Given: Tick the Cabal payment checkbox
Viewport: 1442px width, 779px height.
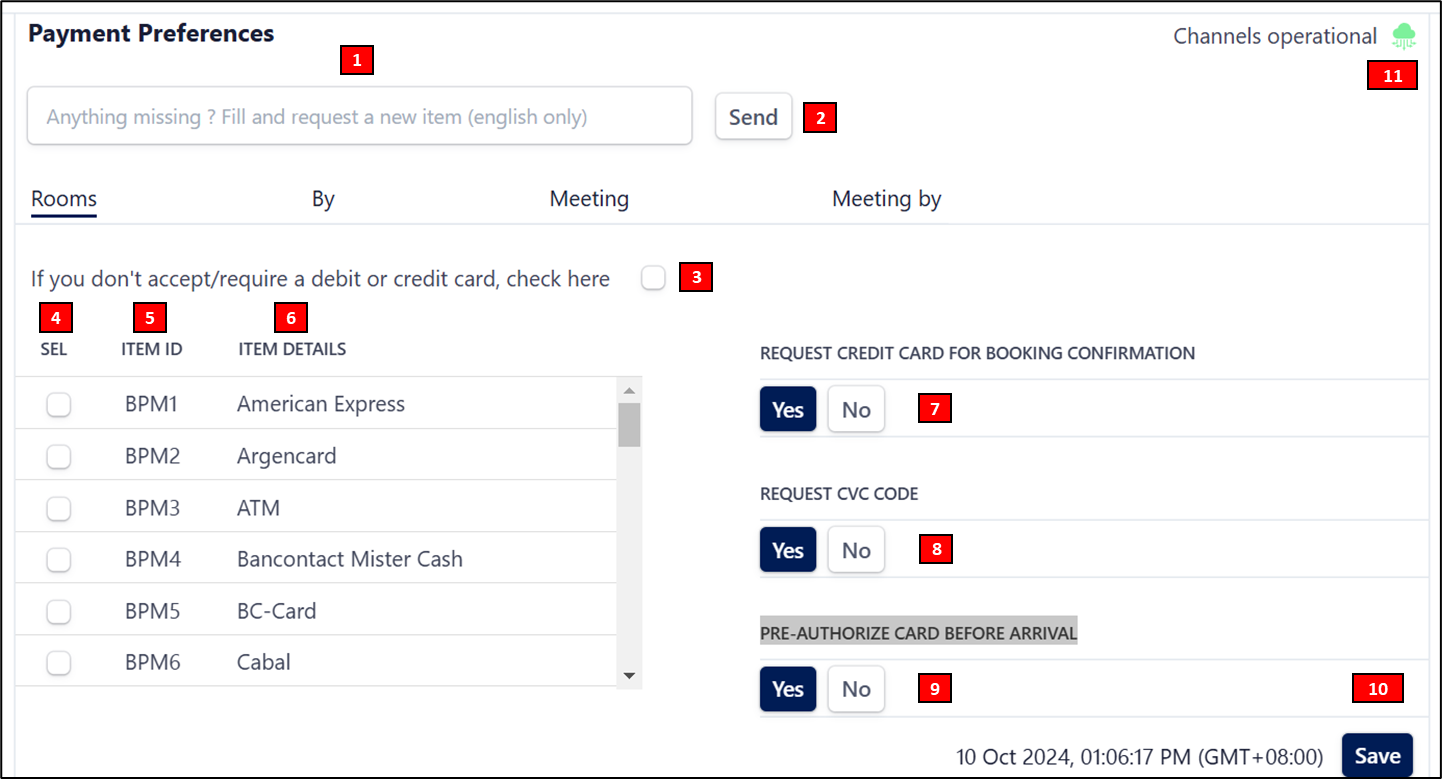Looking at the screenshot, I should pos(59,662).
